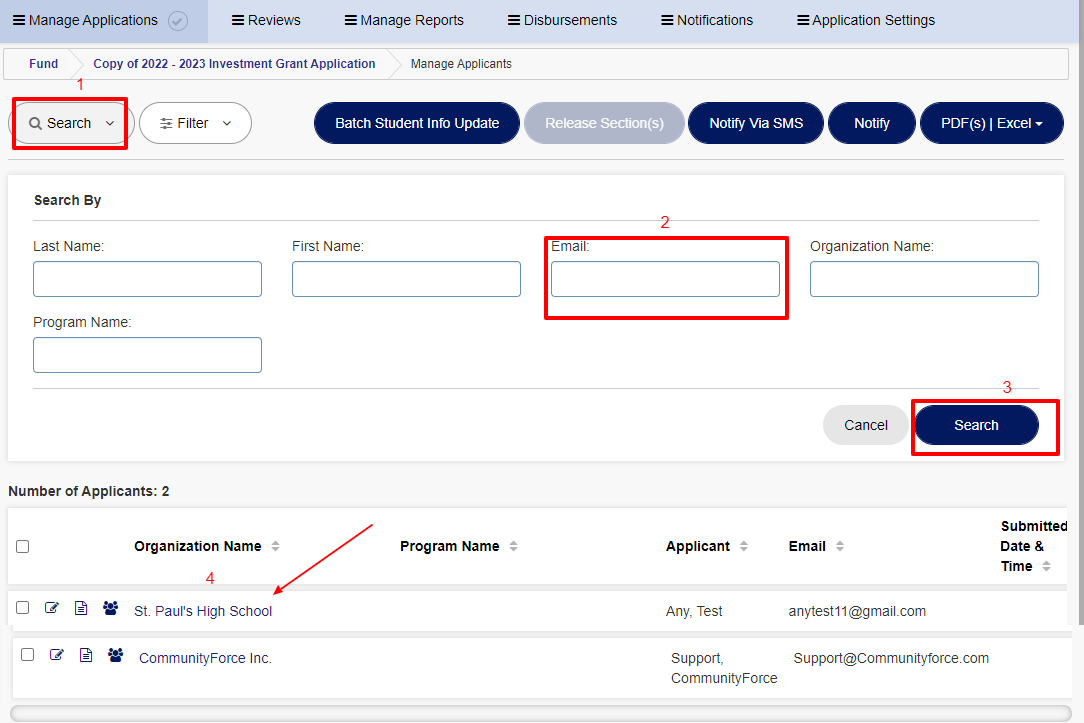Expand the Search dropdown
The height and width of the screenshot is (723, 1084).
coord(71,123)
